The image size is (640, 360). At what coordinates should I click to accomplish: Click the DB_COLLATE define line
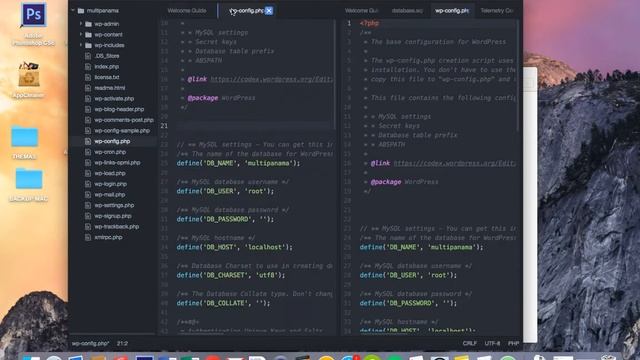(x=223, y=303)
